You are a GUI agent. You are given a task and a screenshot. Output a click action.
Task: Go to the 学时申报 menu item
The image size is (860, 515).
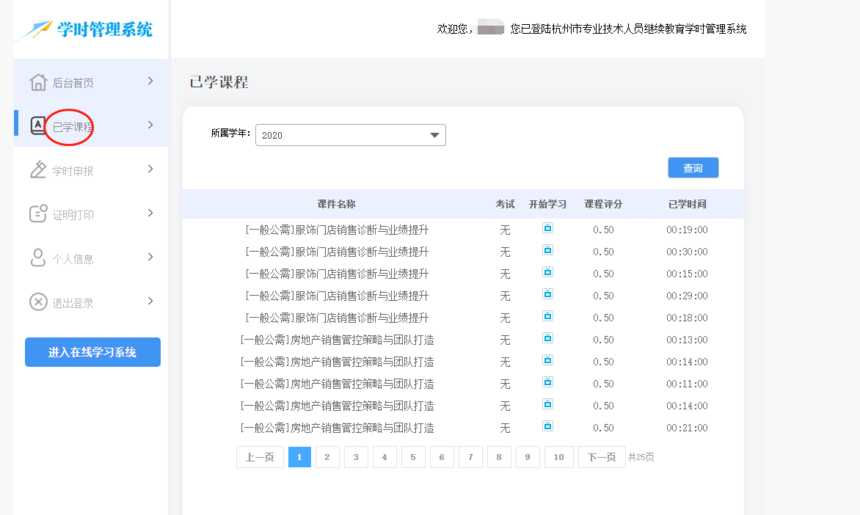pos(91,169)
